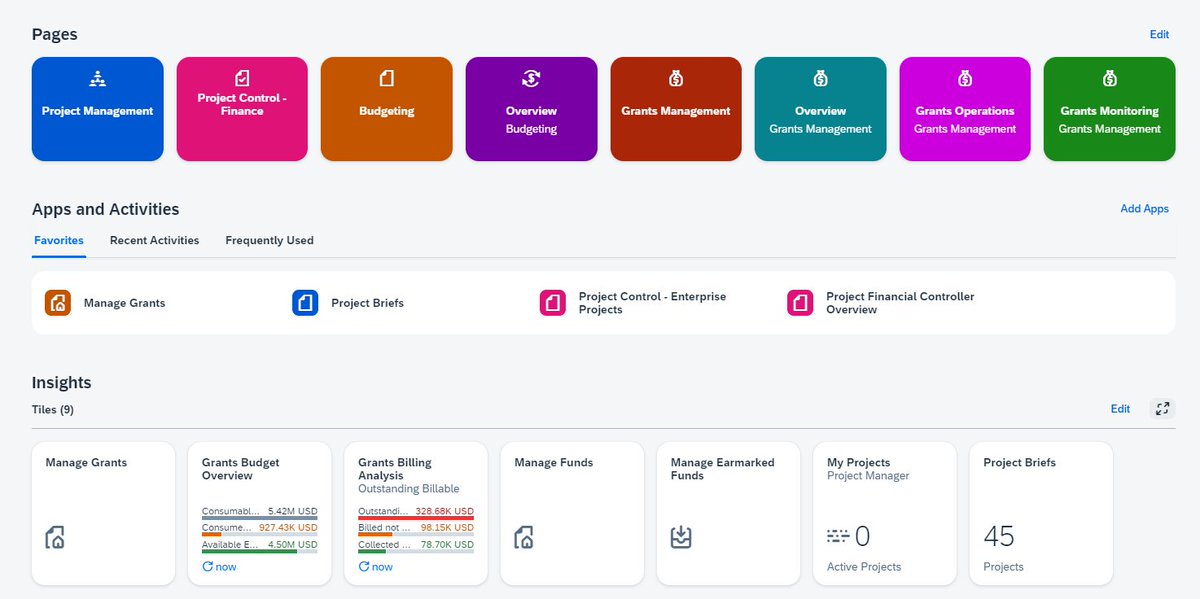Click the Add Apps link
This screenshot has height=599, width=1200.
click(x=1144, y=209)
